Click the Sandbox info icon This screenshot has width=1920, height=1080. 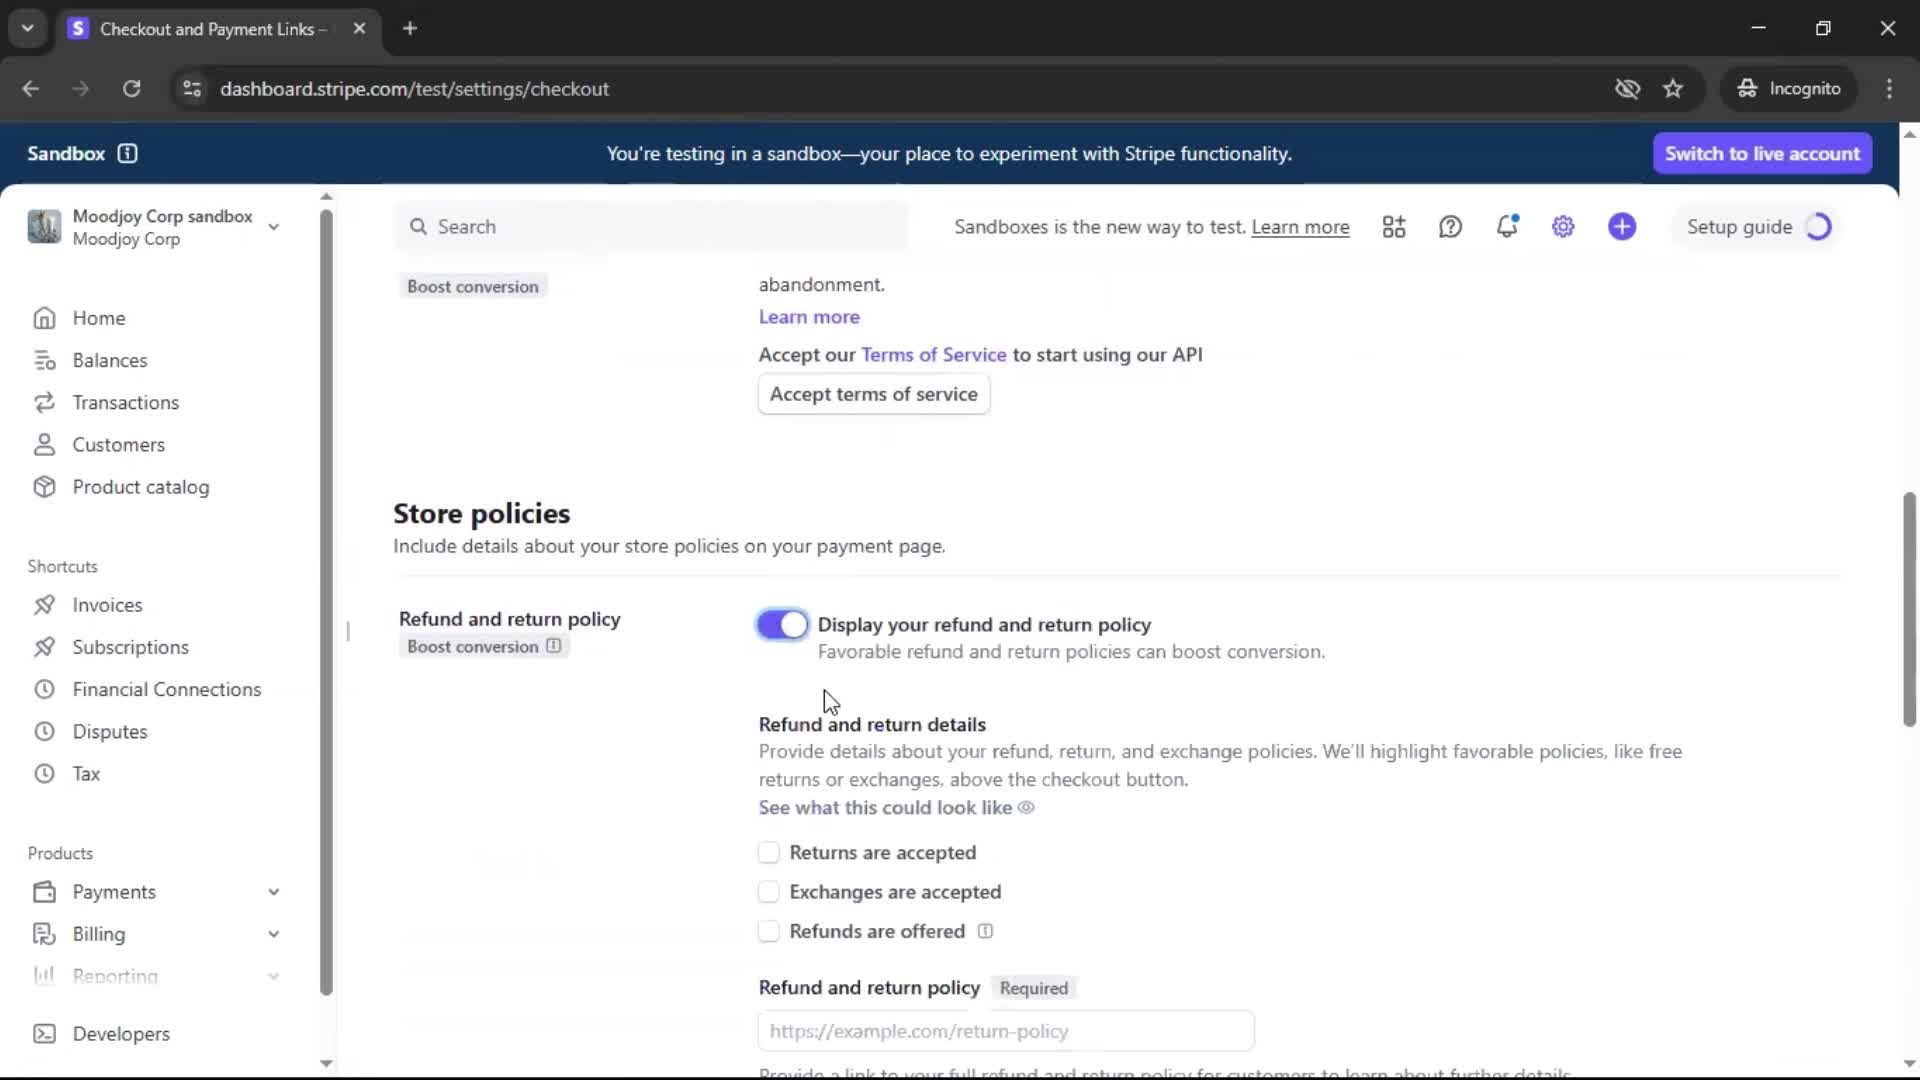127,153
